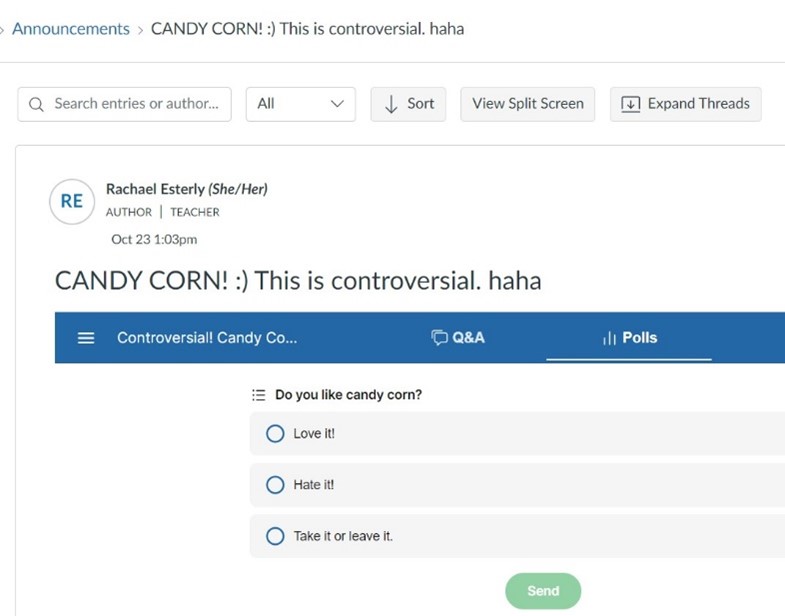Click the Q&A speech bubble icon
This screenshot has height=616, width=785.
tap(439, 338)
